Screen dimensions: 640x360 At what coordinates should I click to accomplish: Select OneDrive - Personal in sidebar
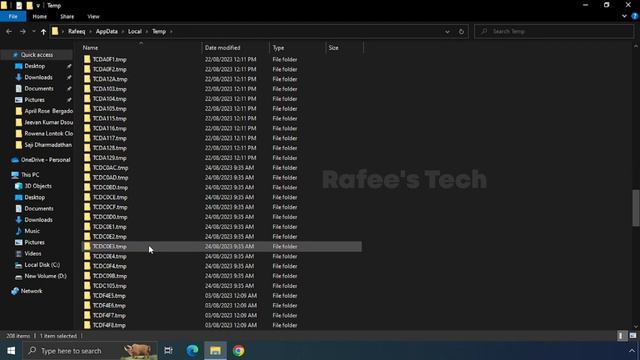coord(45,160)
